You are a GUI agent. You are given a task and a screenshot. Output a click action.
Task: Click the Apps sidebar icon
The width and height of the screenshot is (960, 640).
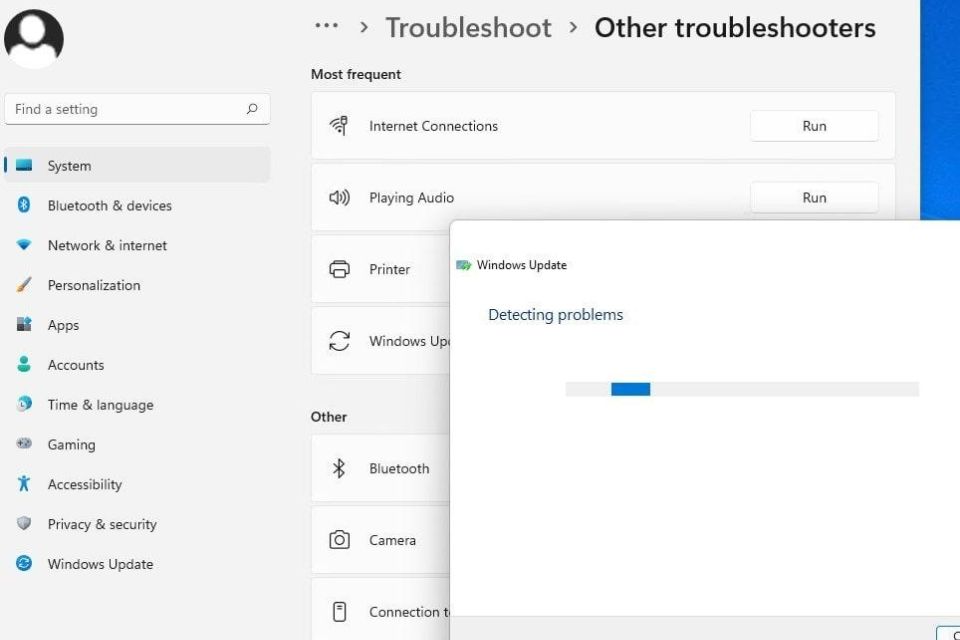pyautogui.click(x=24, y=324)
